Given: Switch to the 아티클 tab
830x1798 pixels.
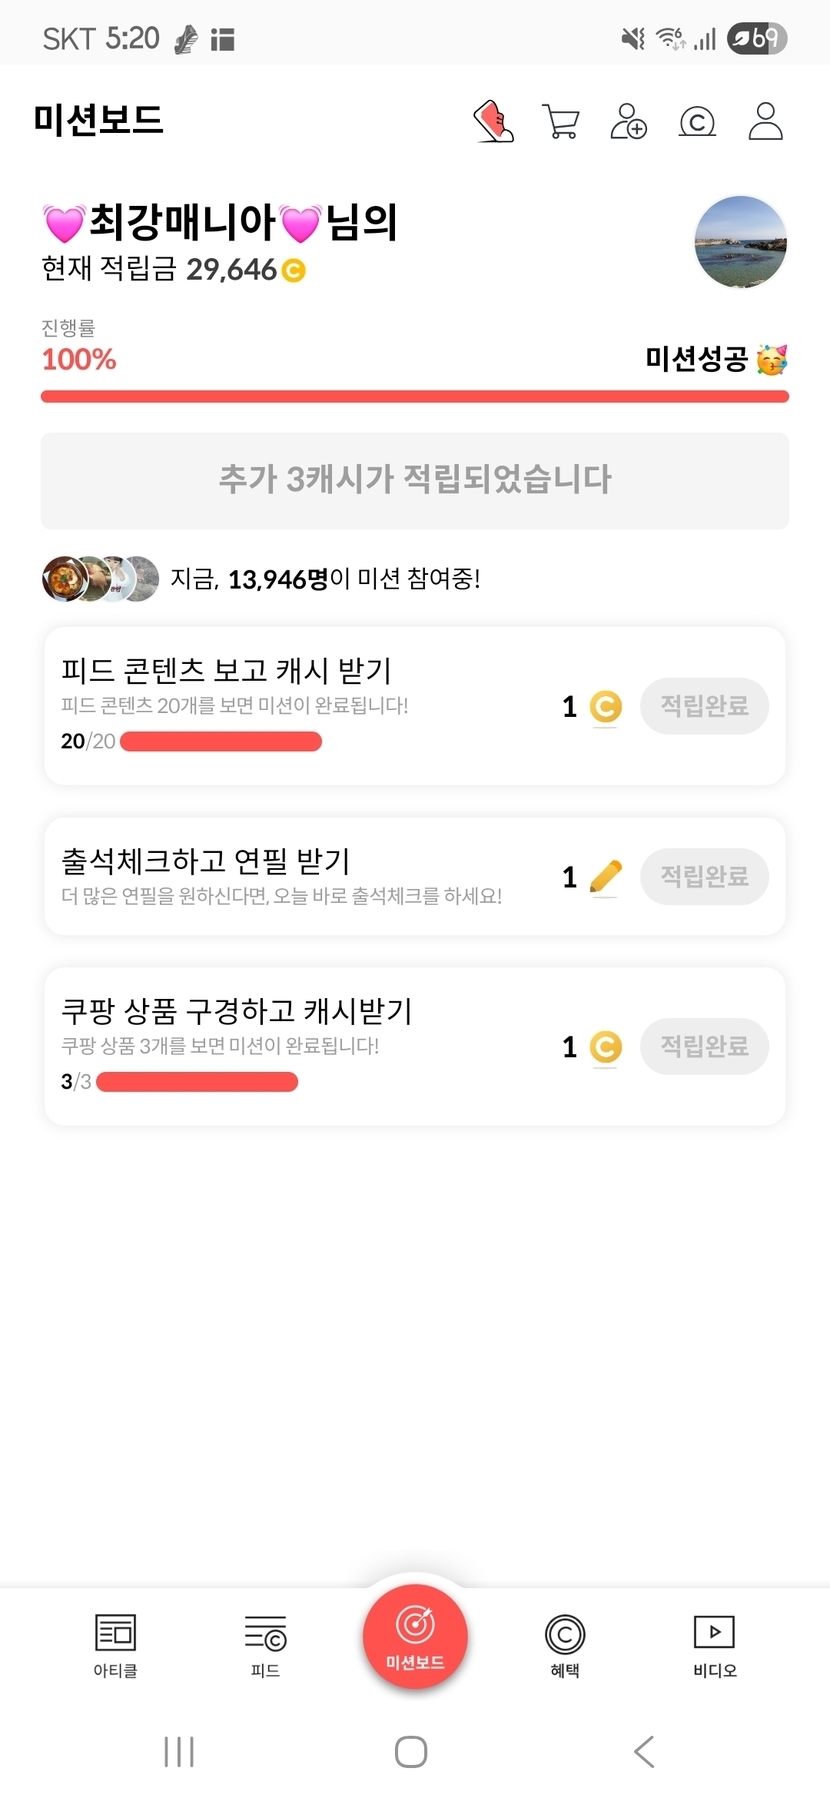Looking at the screenshot, I should pyautogui.click(x=115, y=1645).
